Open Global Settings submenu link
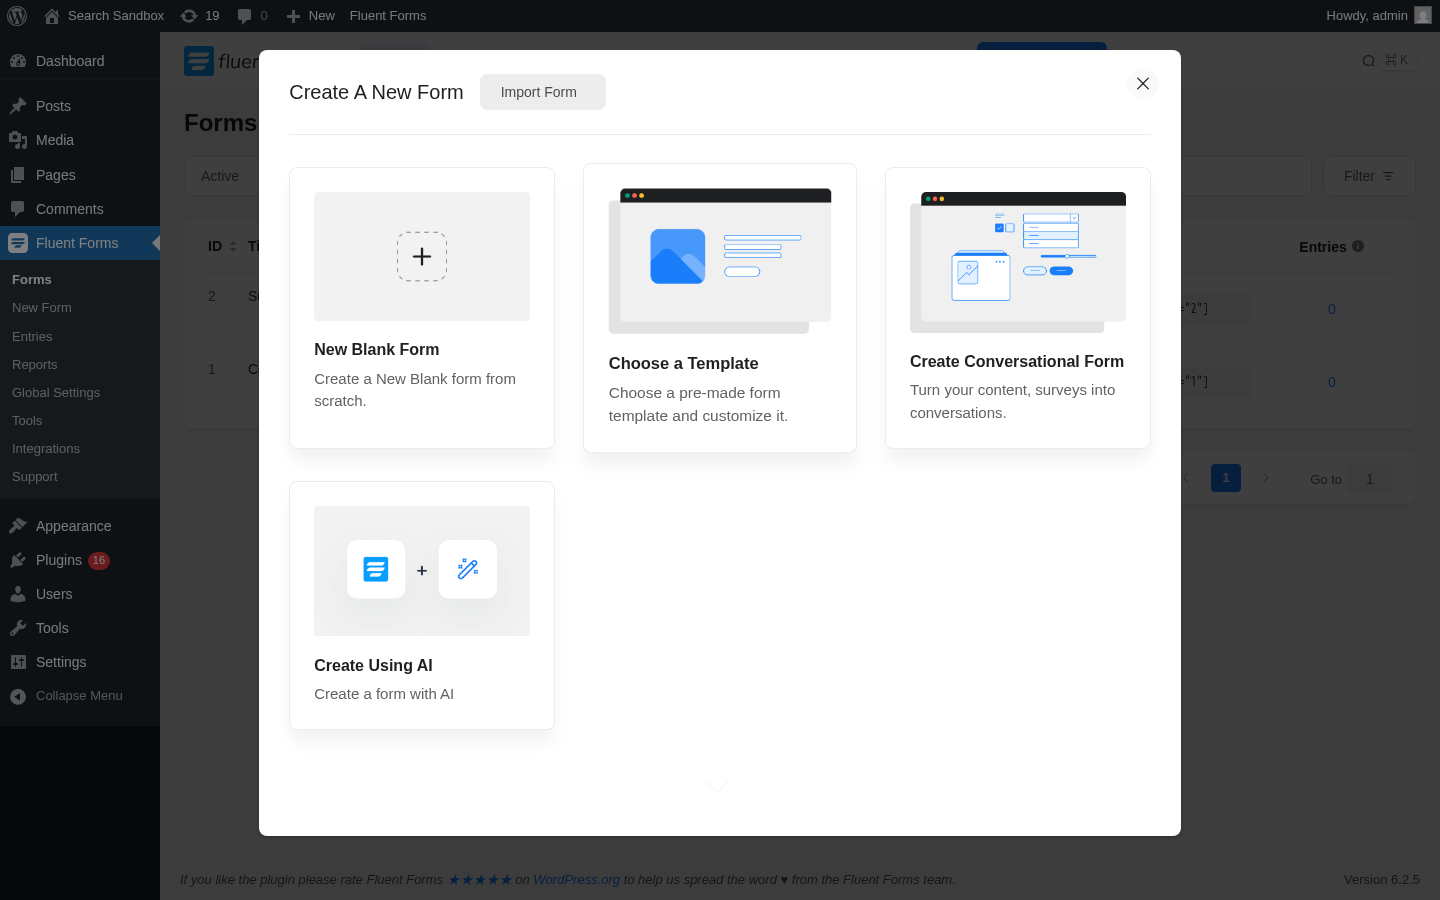 click(56, 393)
